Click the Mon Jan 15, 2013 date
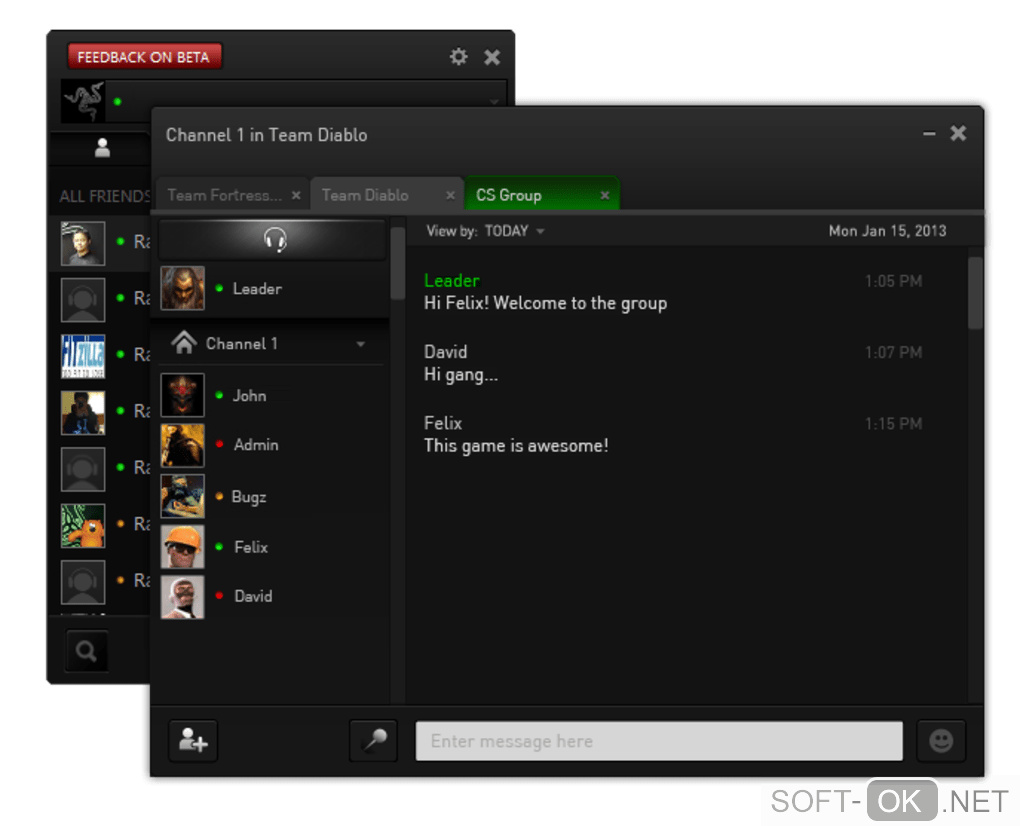 [887, 231]
